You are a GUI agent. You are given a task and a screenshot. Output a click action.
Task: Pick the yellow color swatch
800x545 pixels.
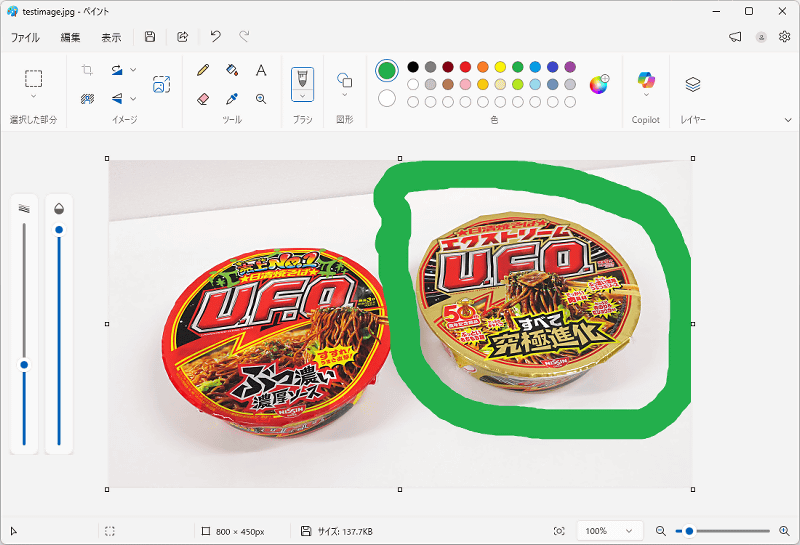501,67
